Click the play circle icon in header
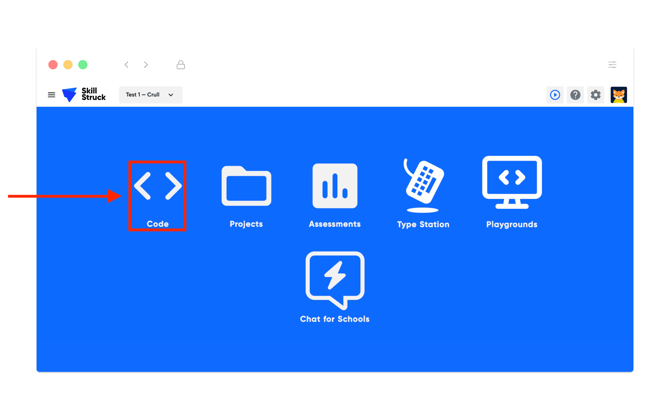Viewport: 670px width, 418px height. tap(555, 95)
